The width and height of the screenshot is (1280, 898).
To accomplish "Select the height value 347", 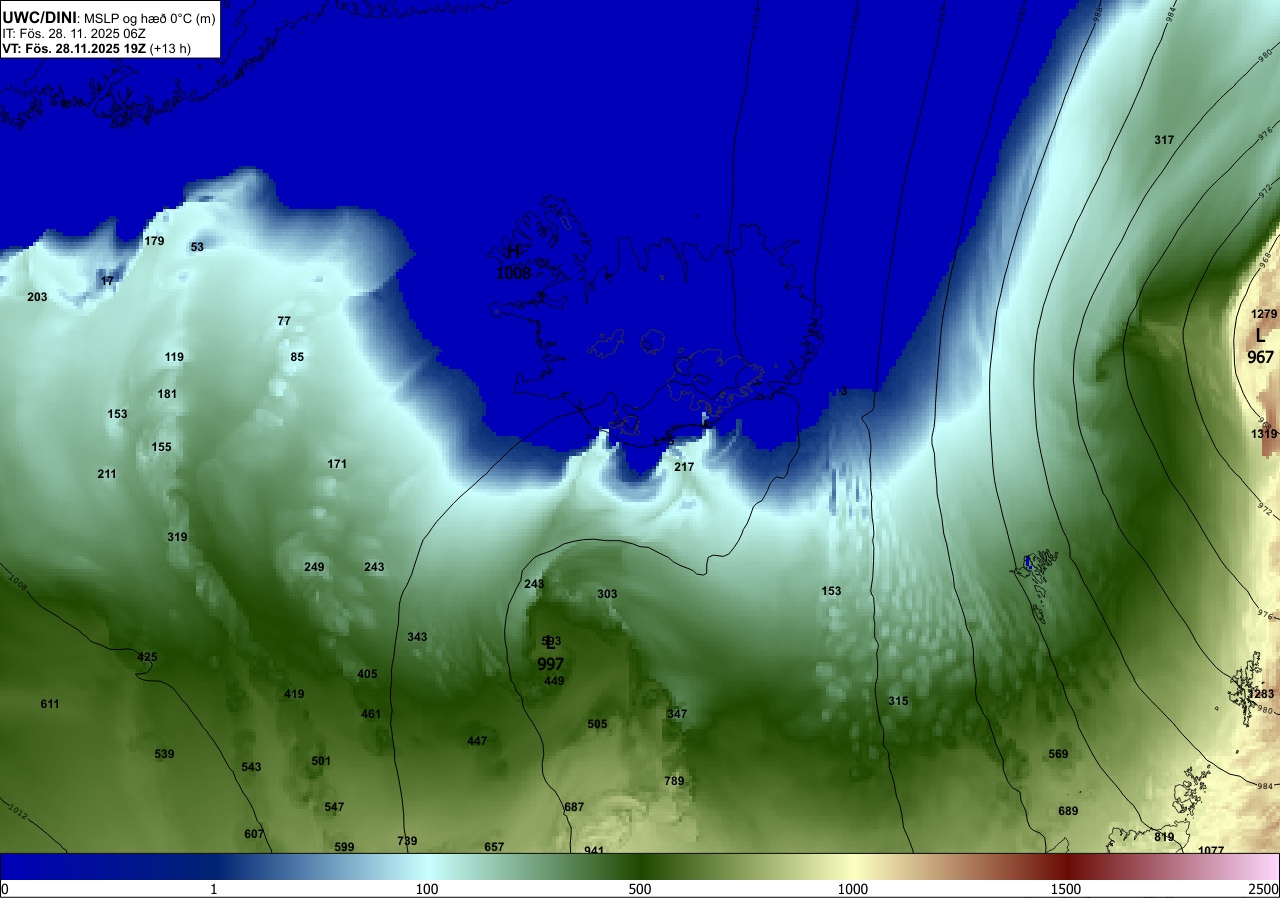I will pyautogui.click(x=677, y=714).
